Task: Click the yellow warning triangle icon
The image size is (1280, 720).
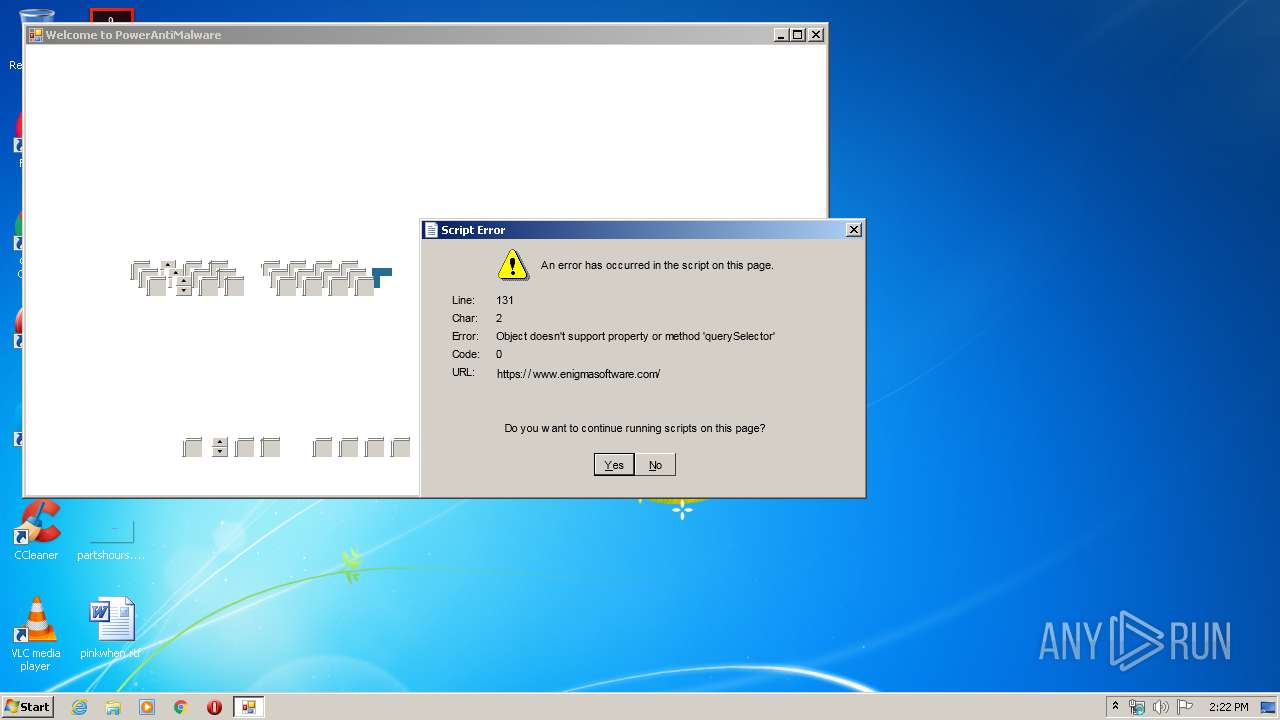Action: click(512, 264)
